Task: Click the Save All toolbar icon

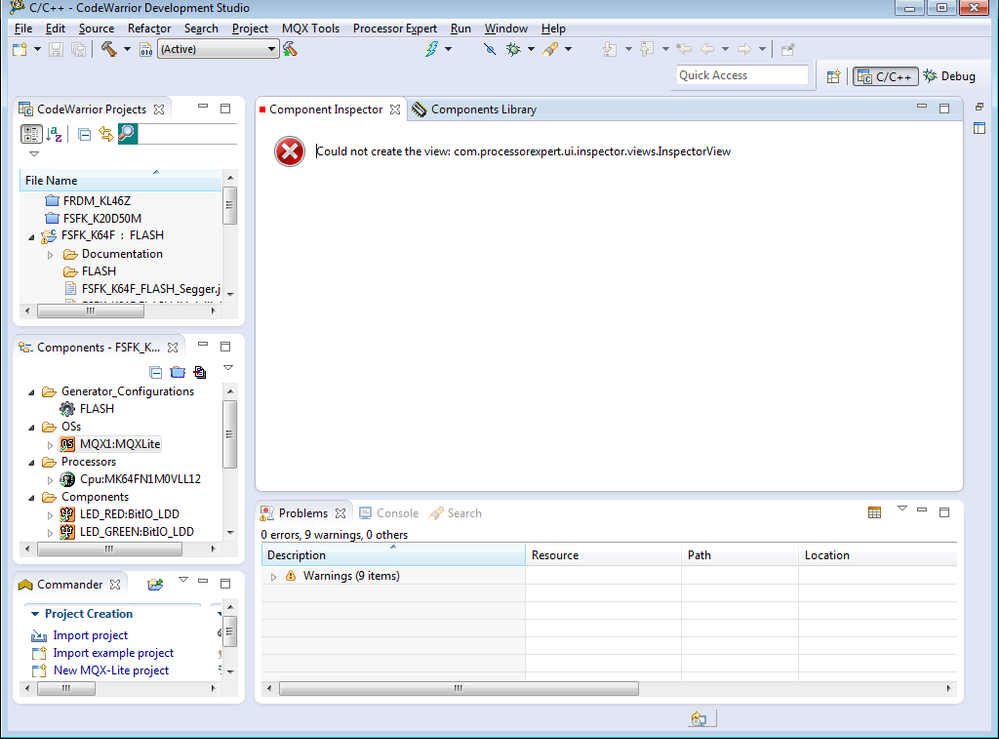Action: pyautogui.click(x=78, y=49)
